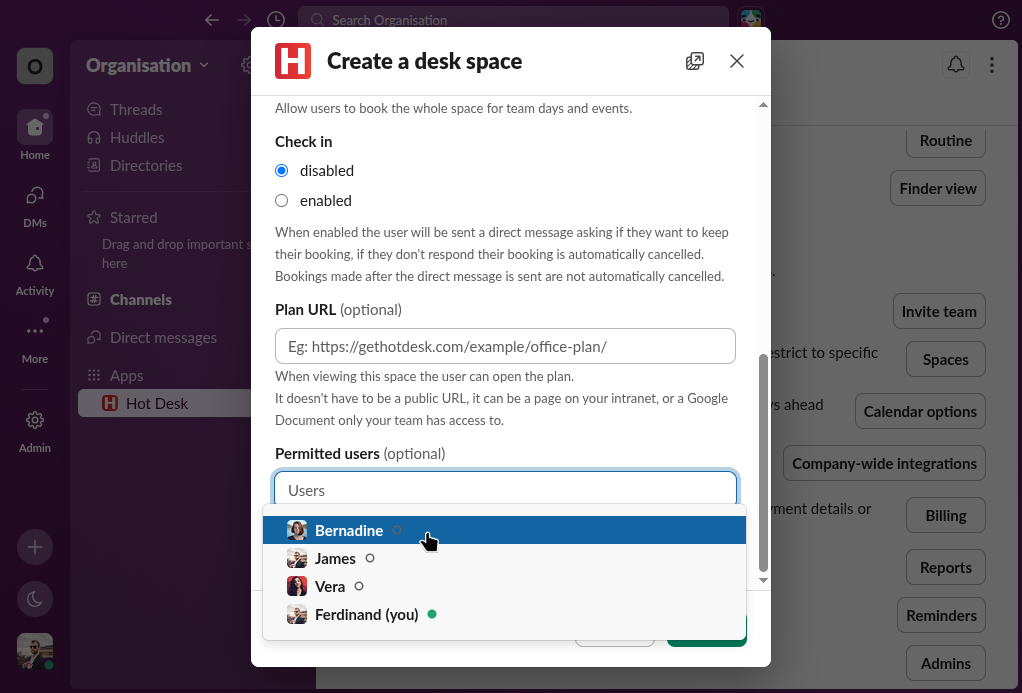Screen dimensions: 1022x693
Task: Click the Hot Desk app logo in dialog header
Action: (293, 61)
